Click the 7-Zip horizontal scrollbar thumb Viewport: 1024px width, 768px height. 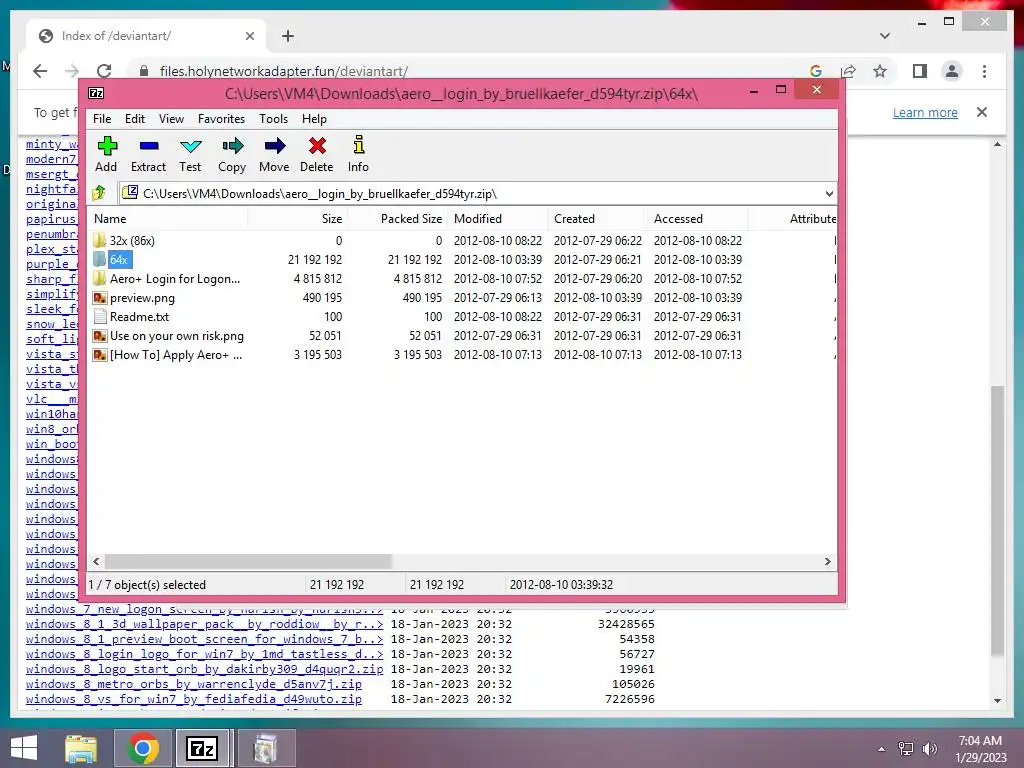click(248, 562)
